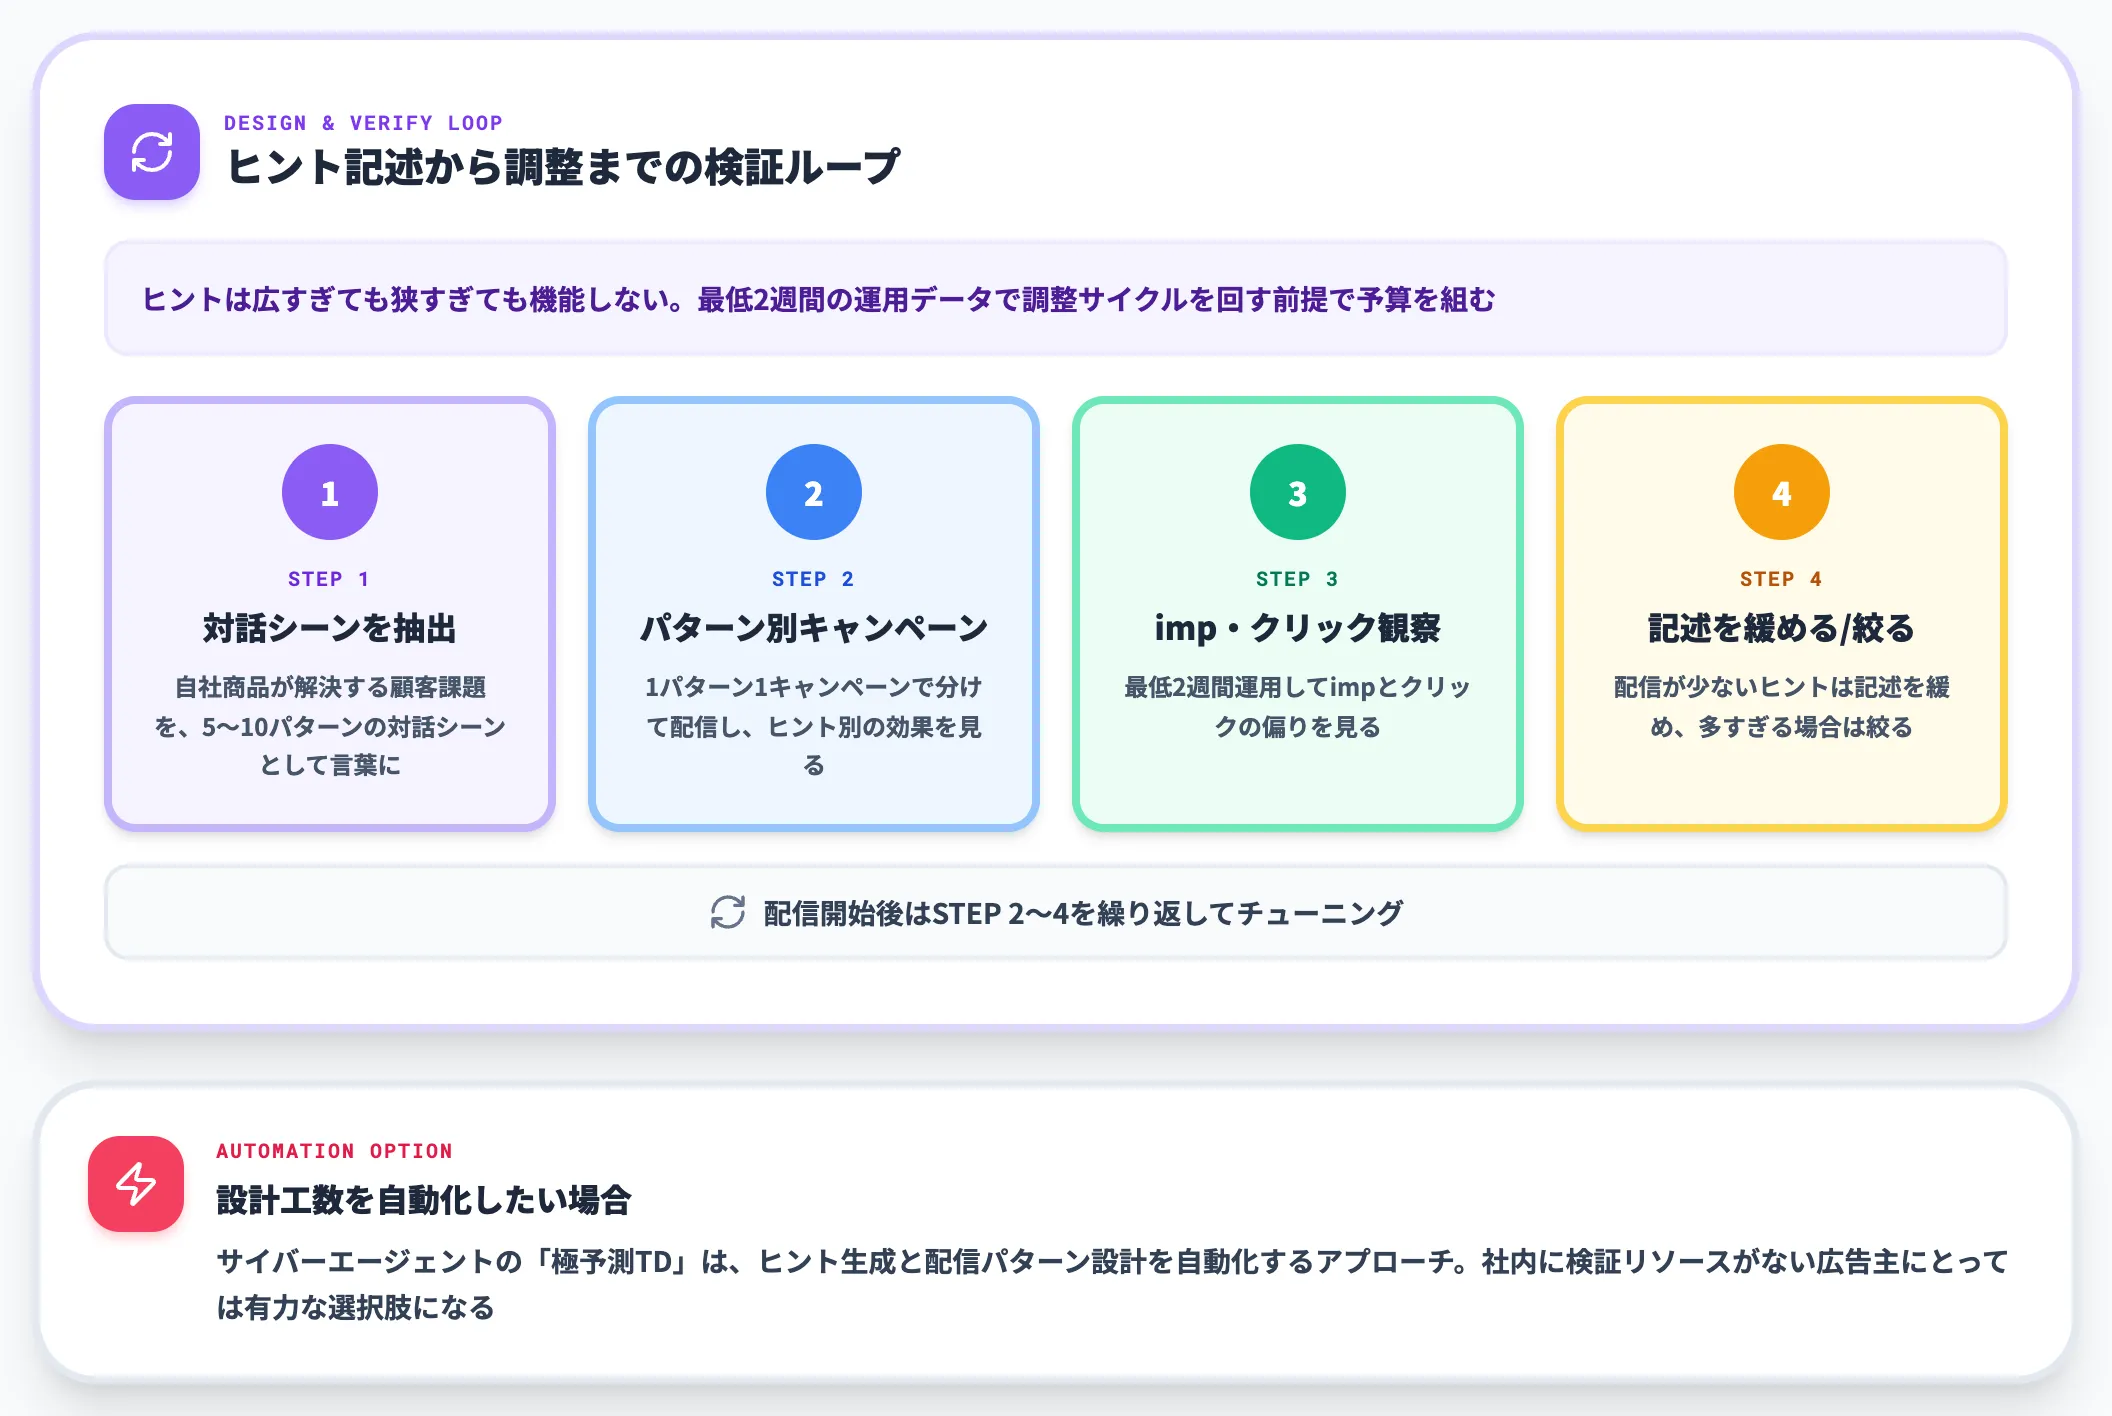This screenshot has height=1416, width=2112.
Task: Click the title 記述を緩める/絞る
Action: point(1782,628)
